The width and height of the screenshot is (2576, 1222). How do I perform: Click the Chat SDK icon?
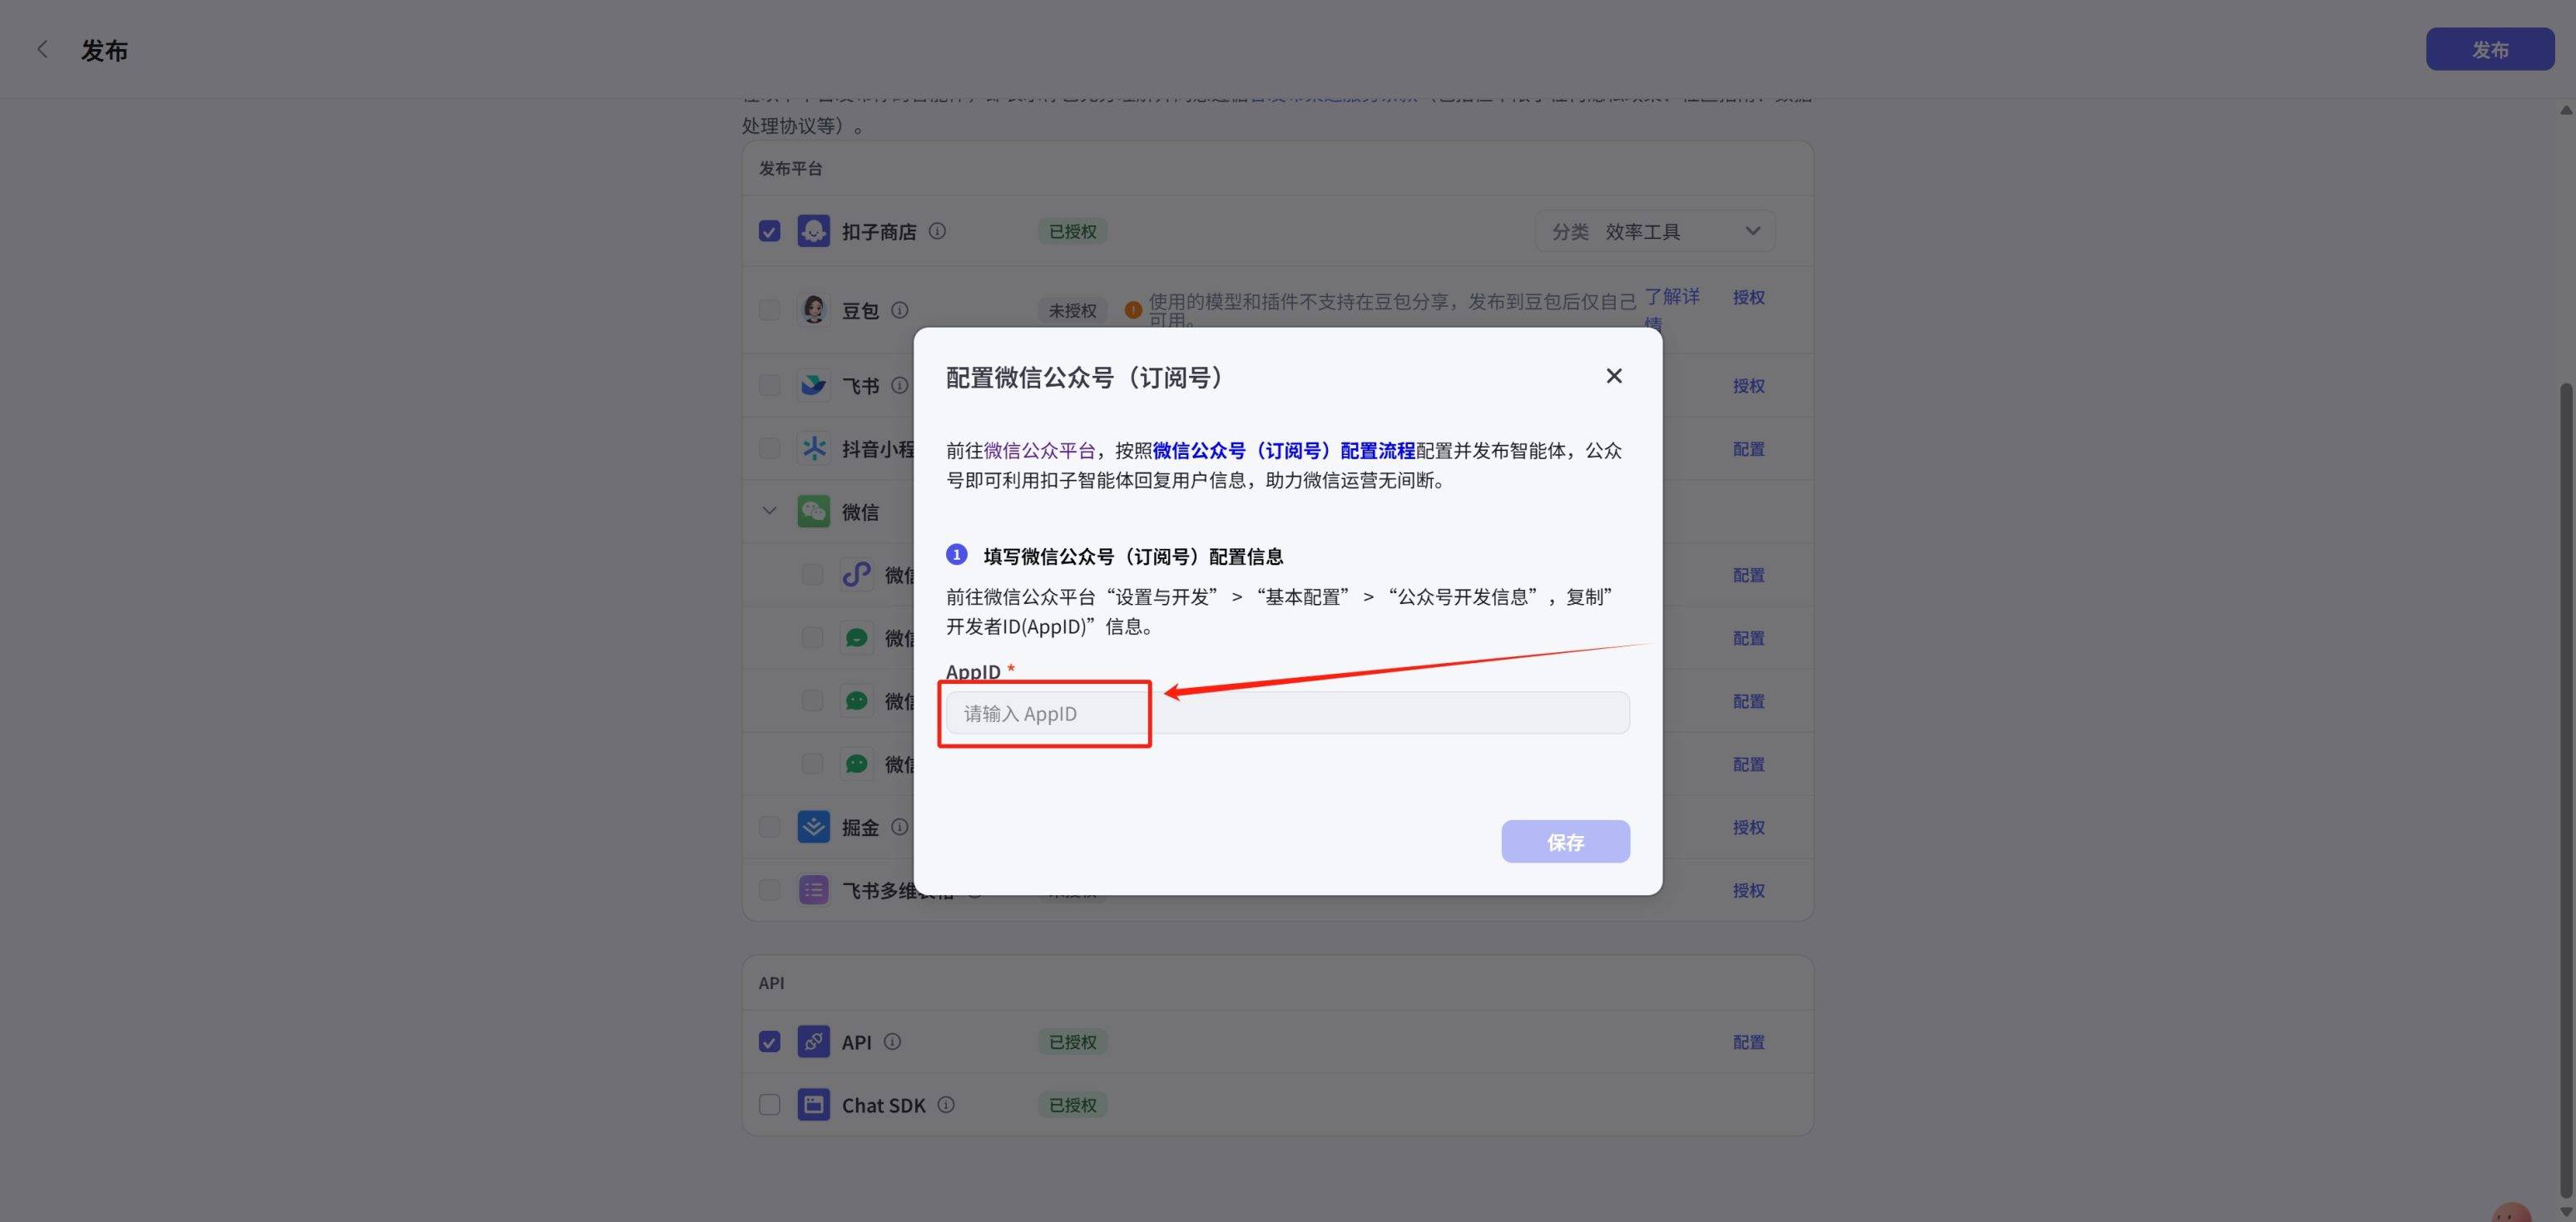(x=813, y=1105)
